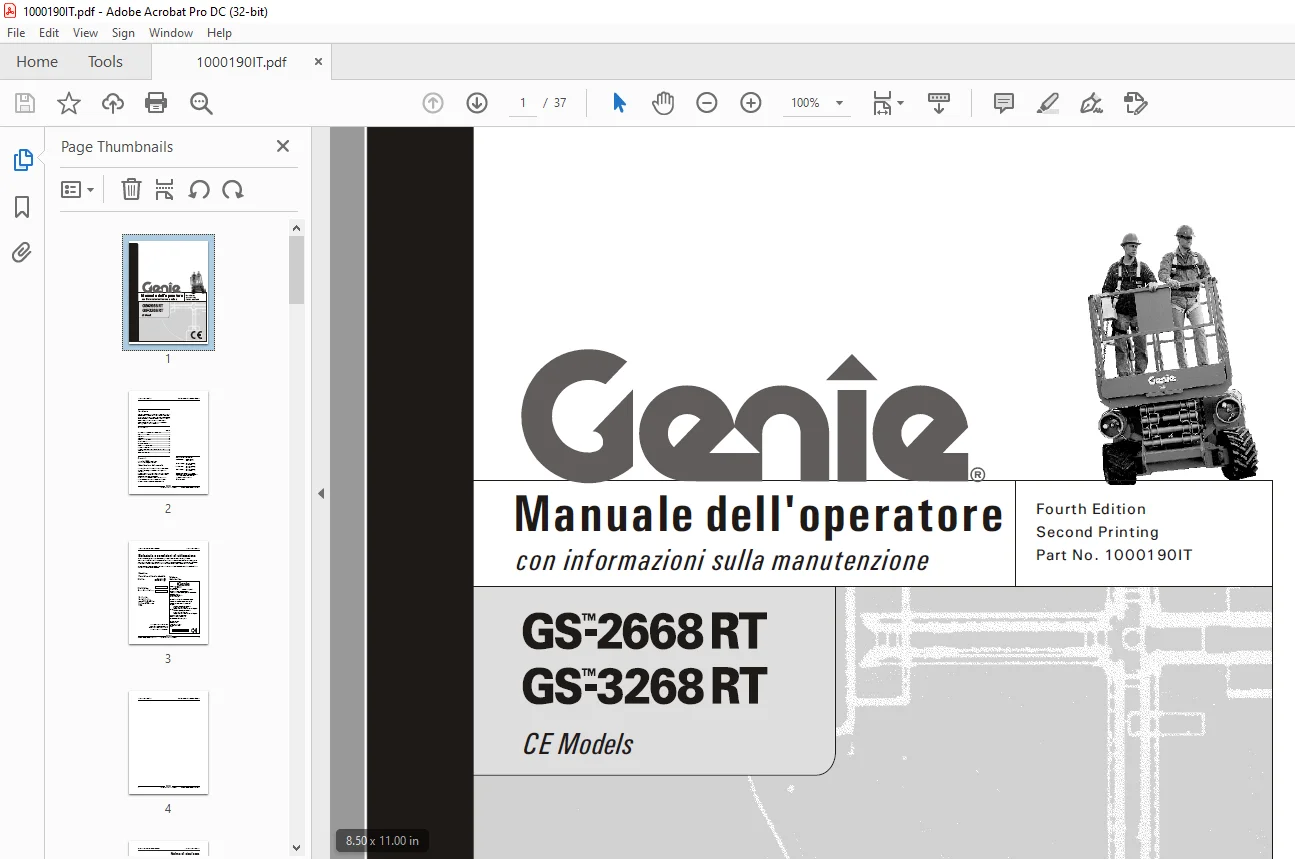The width and height of the screenshot is (1295, 859).
Task: Activate the Hand pan tool
Action: (x=663, y=103)
